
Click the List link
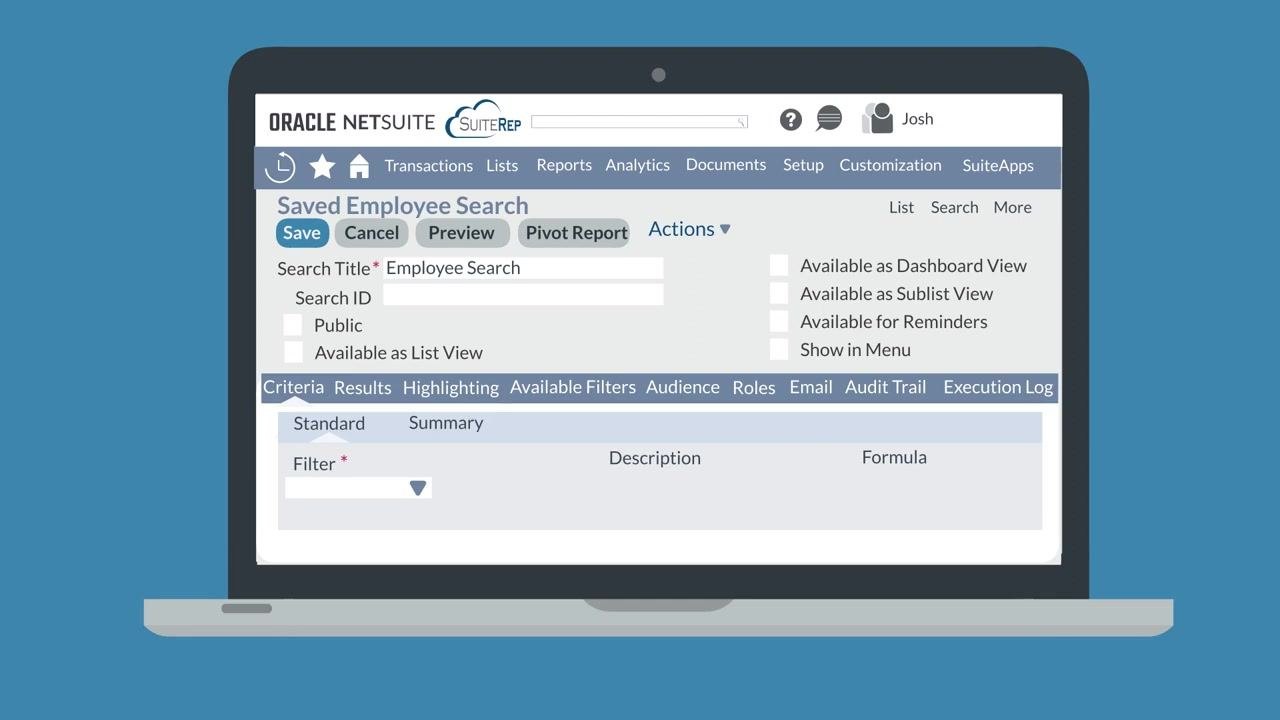[x=901, y=207]
